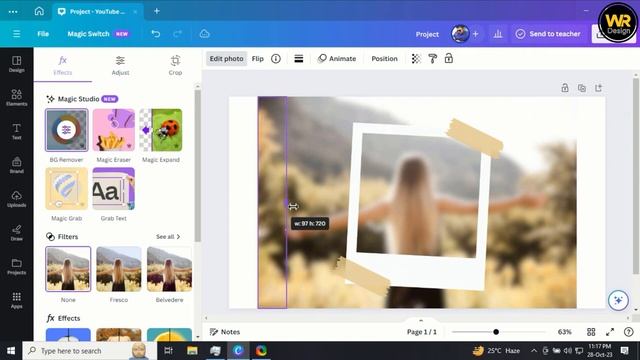Click the Redo arrow

click(177, 34)
